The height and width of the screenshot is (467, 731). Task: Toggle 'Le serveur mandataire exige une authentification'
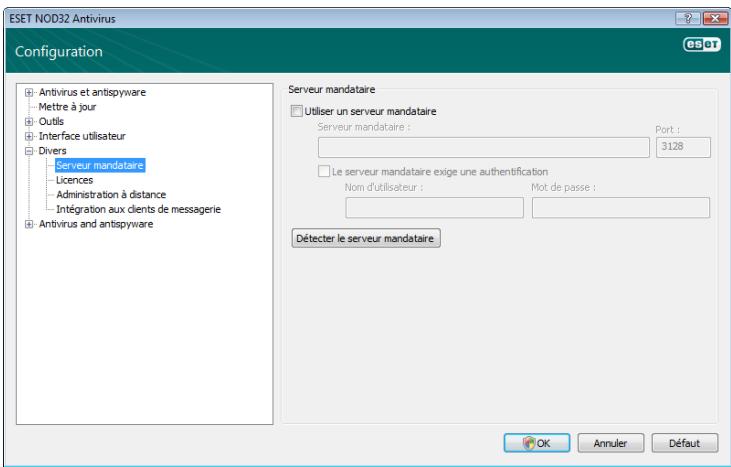pyautogui.click(x=324, y=171)
